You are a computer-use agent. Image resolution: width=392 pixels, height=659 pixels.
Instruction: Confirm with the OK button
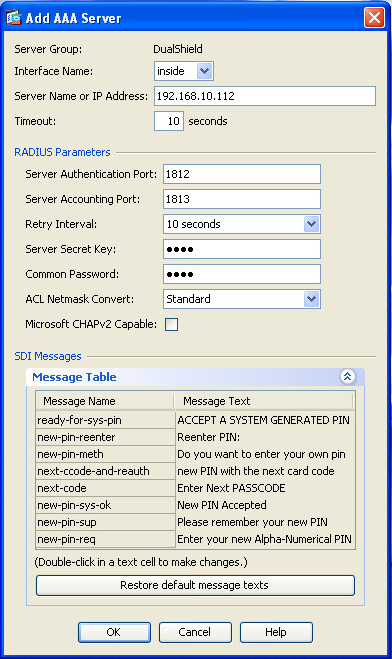point(114,632)
